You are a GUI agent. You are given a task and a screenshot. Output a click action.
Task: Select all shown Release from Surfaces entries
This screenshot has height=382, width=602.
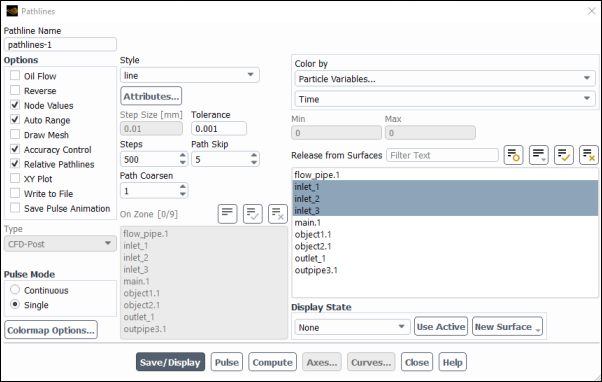[x=564, y=155]
